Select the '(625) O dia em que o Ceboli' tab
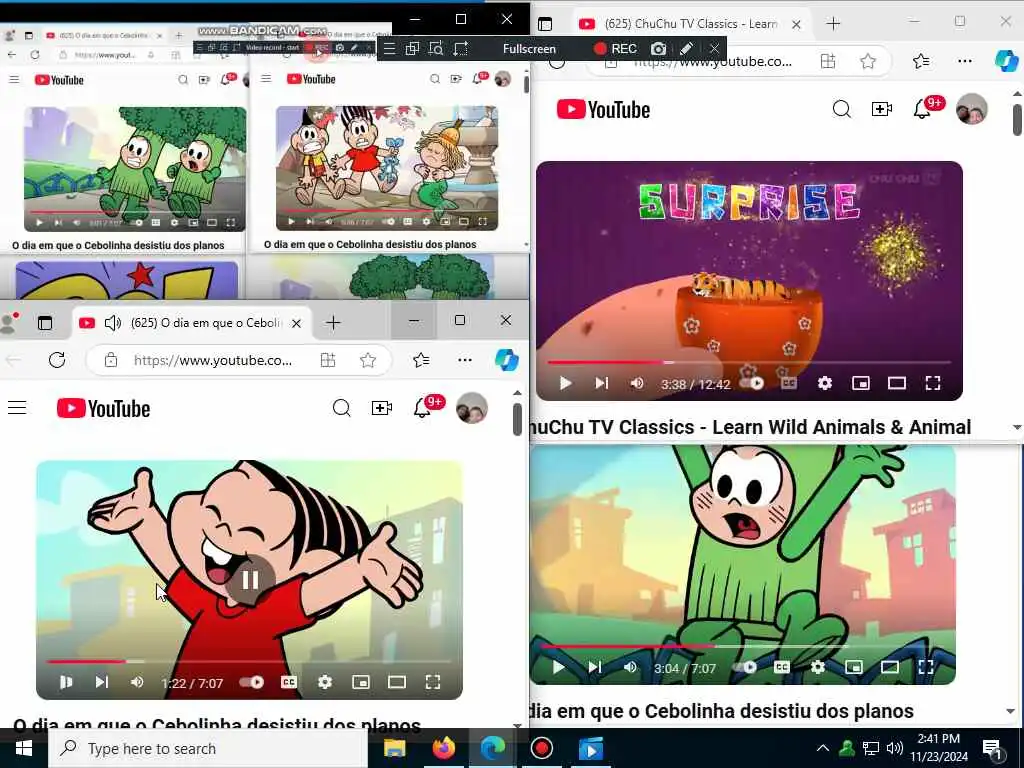1024x768 pixels. (x=191, y=323)
